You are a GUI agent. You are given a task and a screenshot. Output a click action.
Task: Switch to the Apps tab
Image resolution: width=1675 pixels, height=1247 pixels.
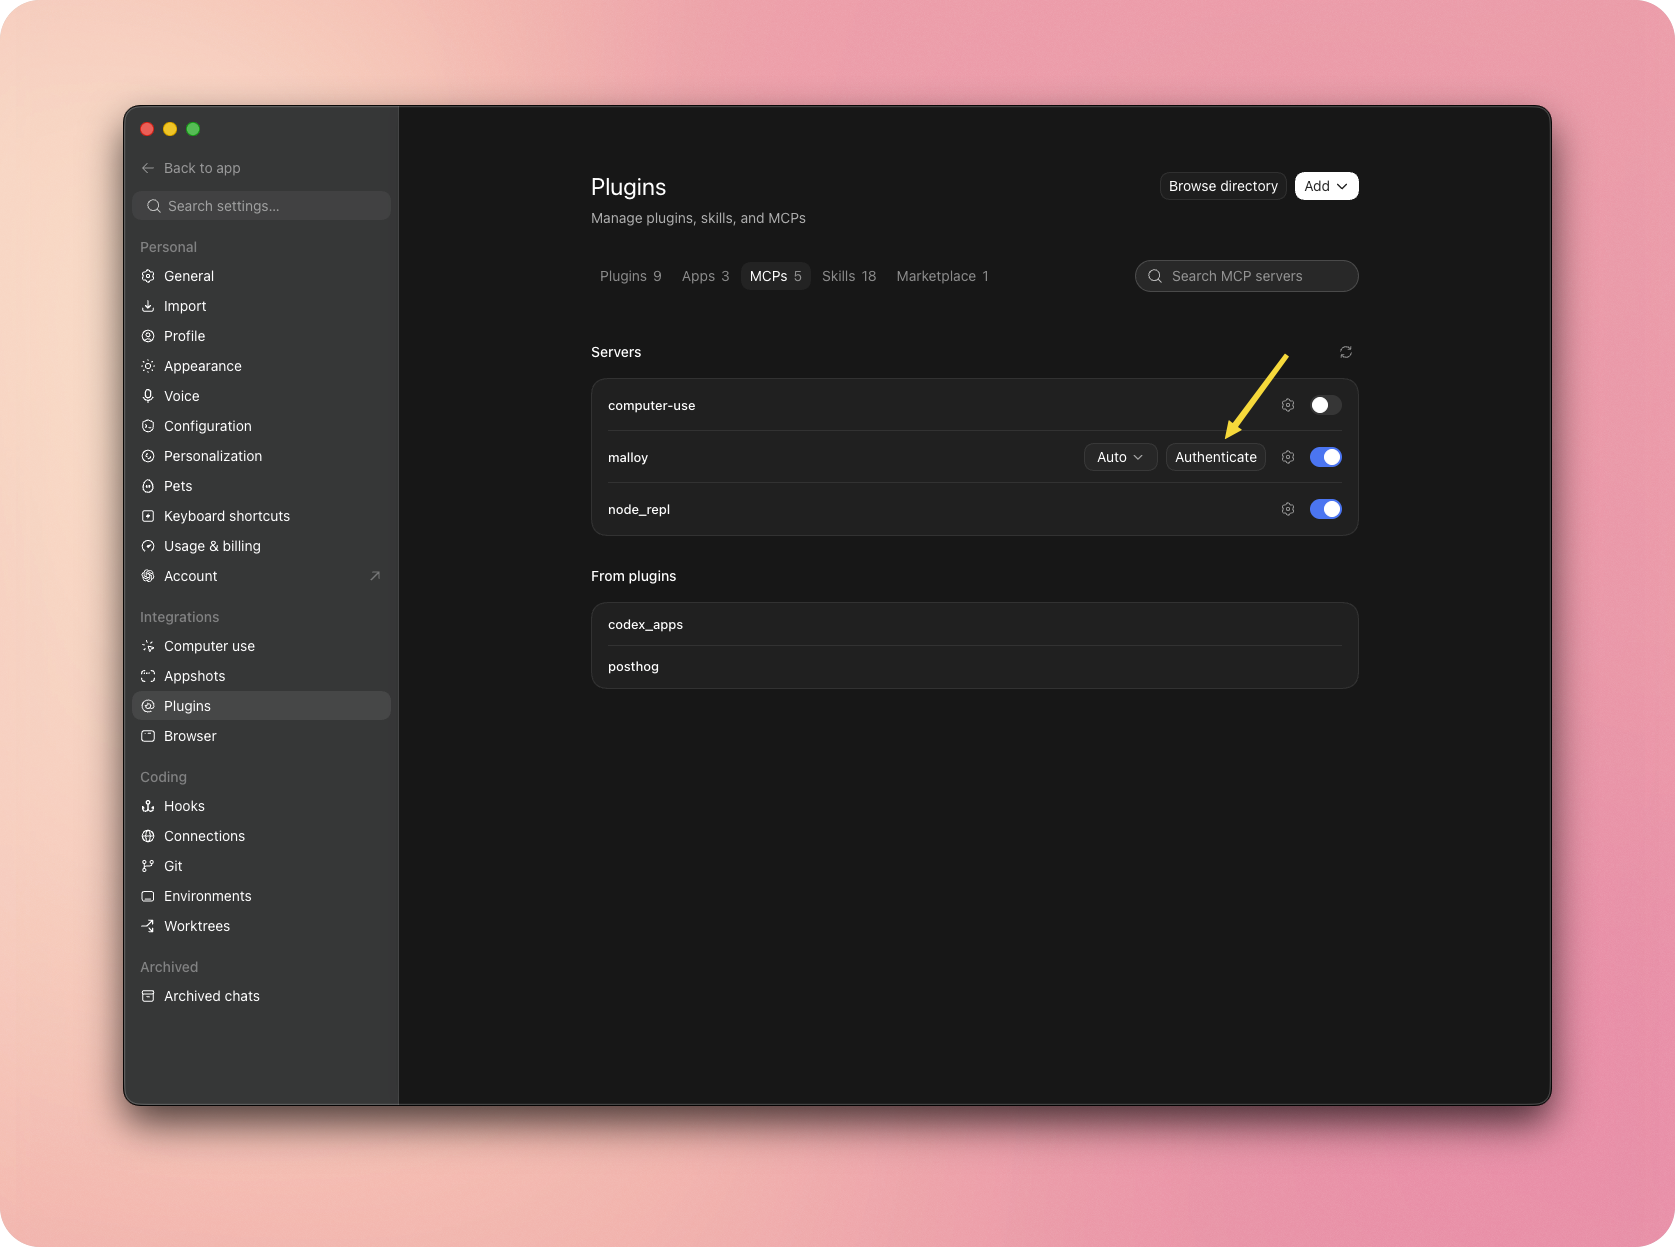705,276
